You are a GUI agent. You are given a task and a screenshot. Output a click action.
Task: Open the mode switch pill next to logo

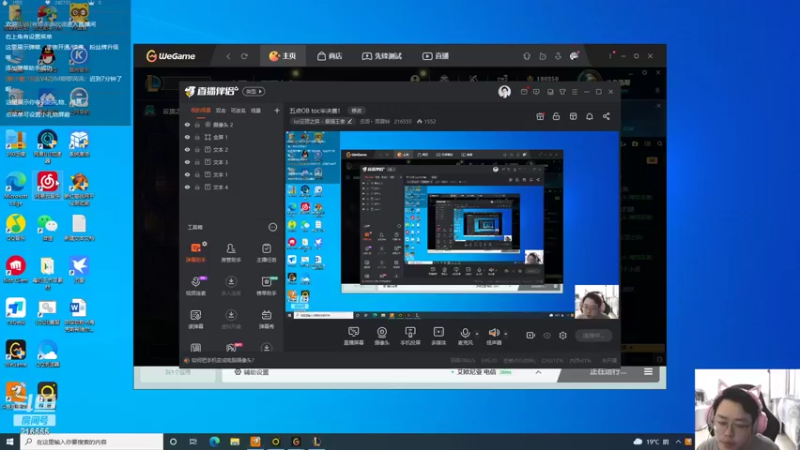click(x=254, y=91)
